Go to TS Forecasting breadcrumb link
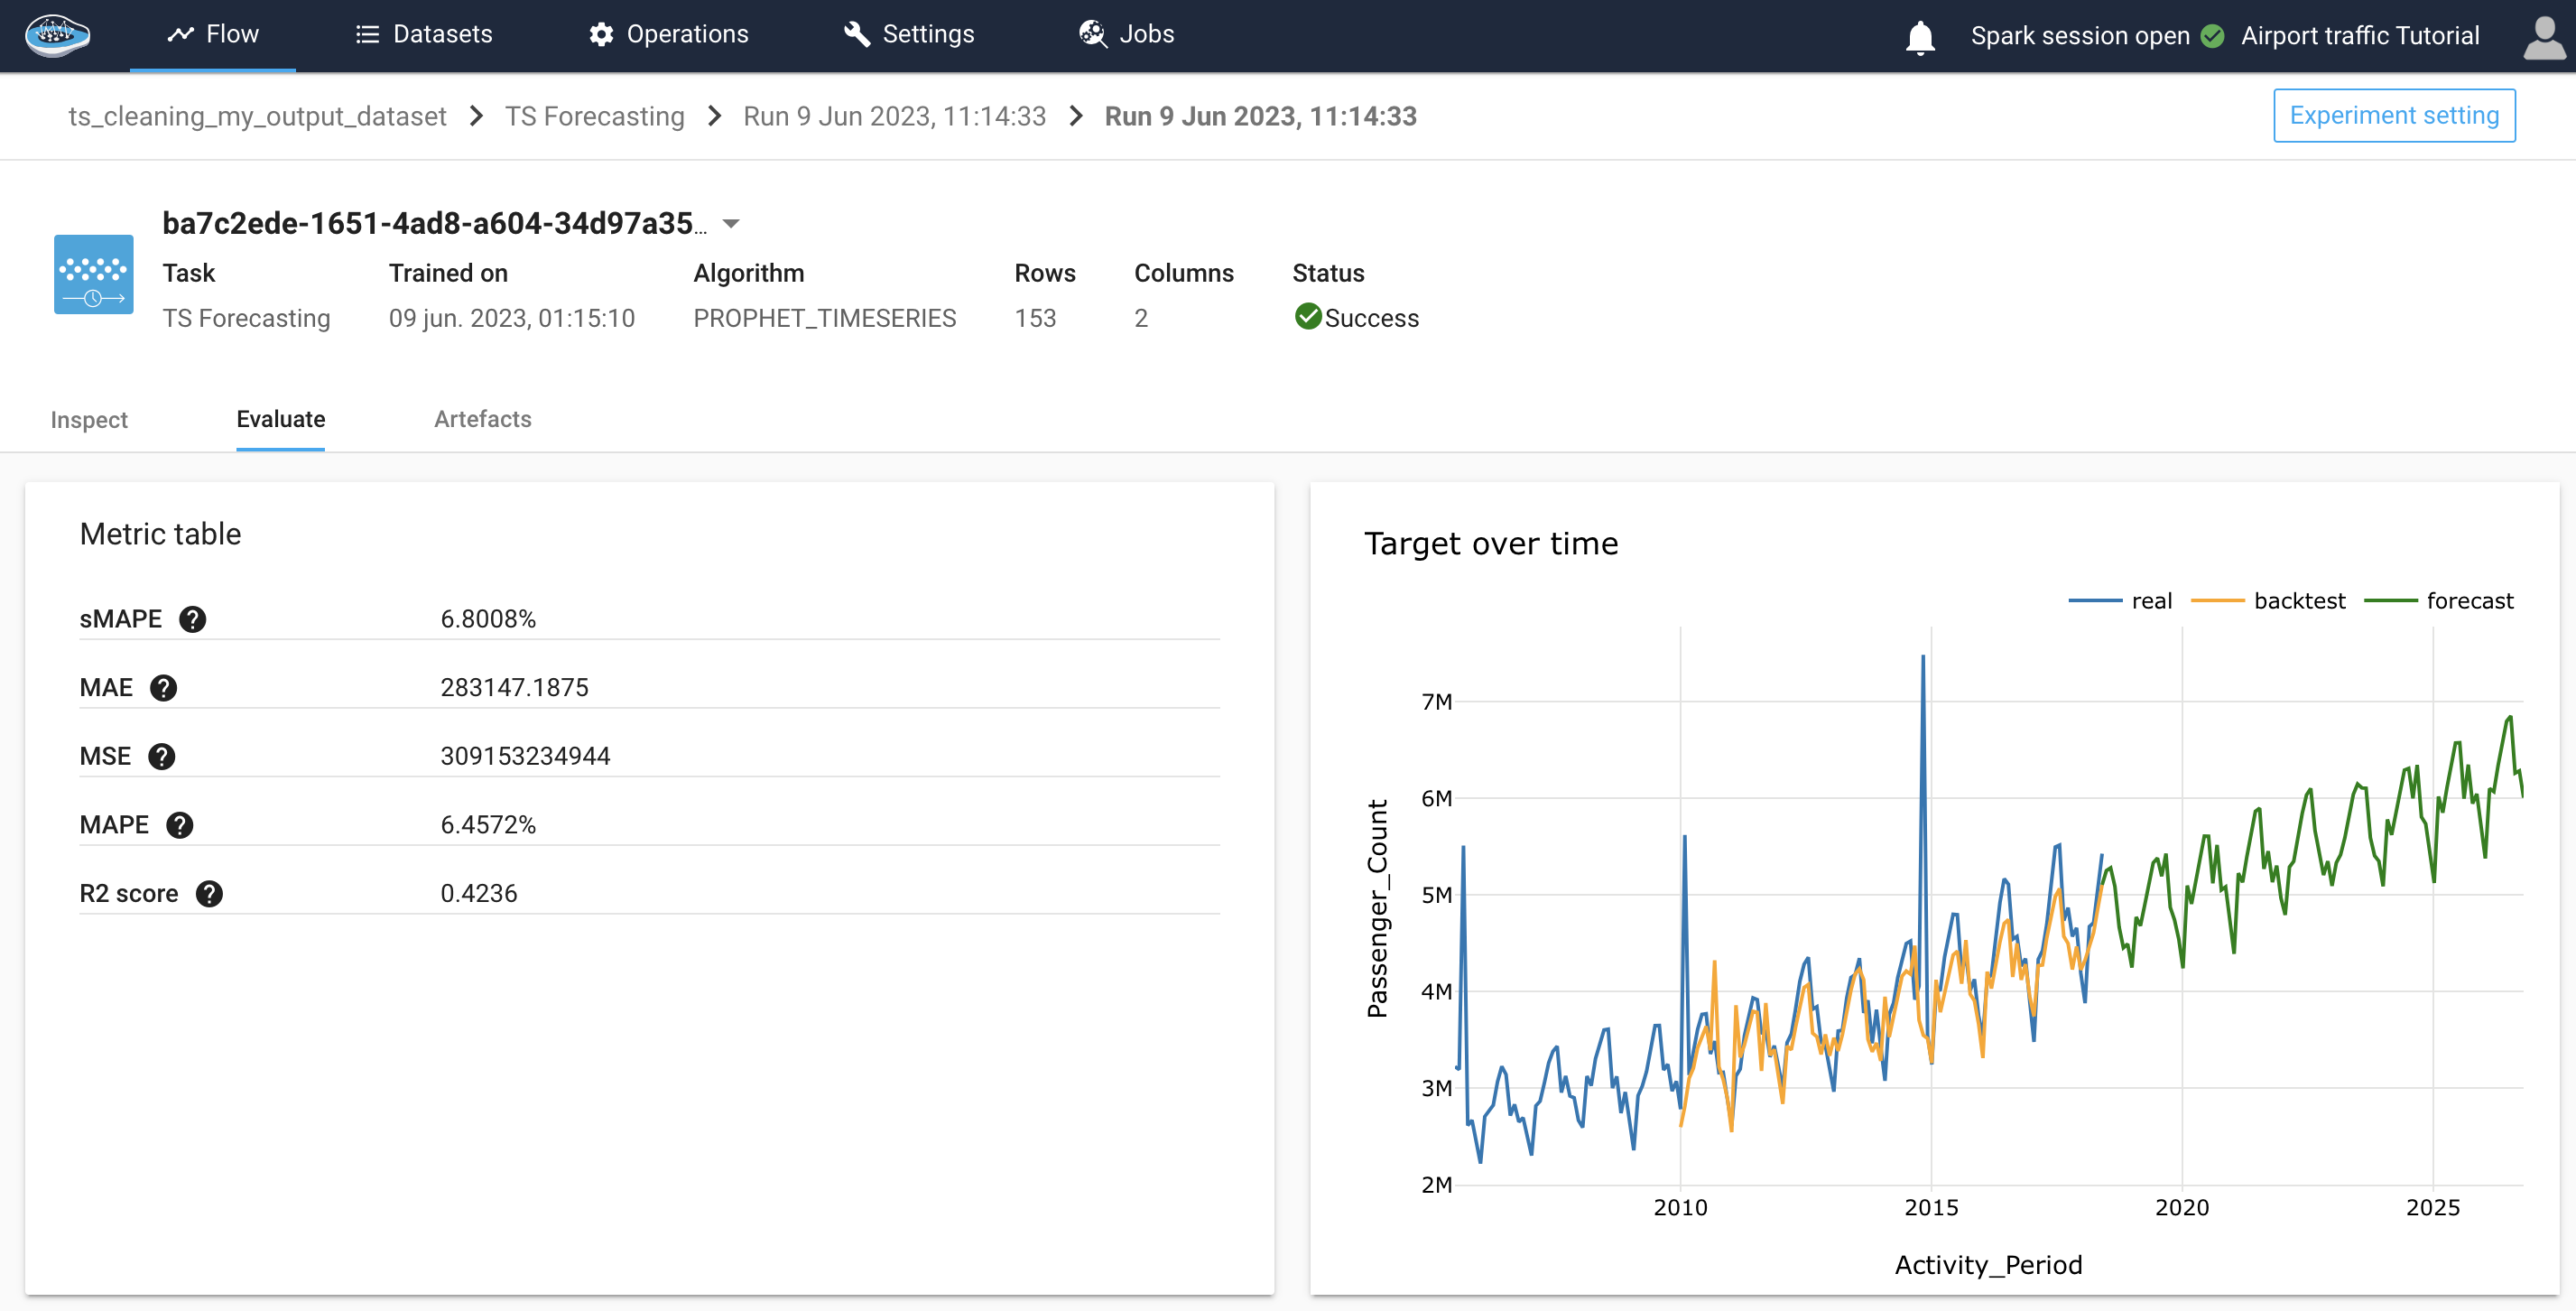This screenshot has width=2576, height=1311. click(x=594, y=116)
